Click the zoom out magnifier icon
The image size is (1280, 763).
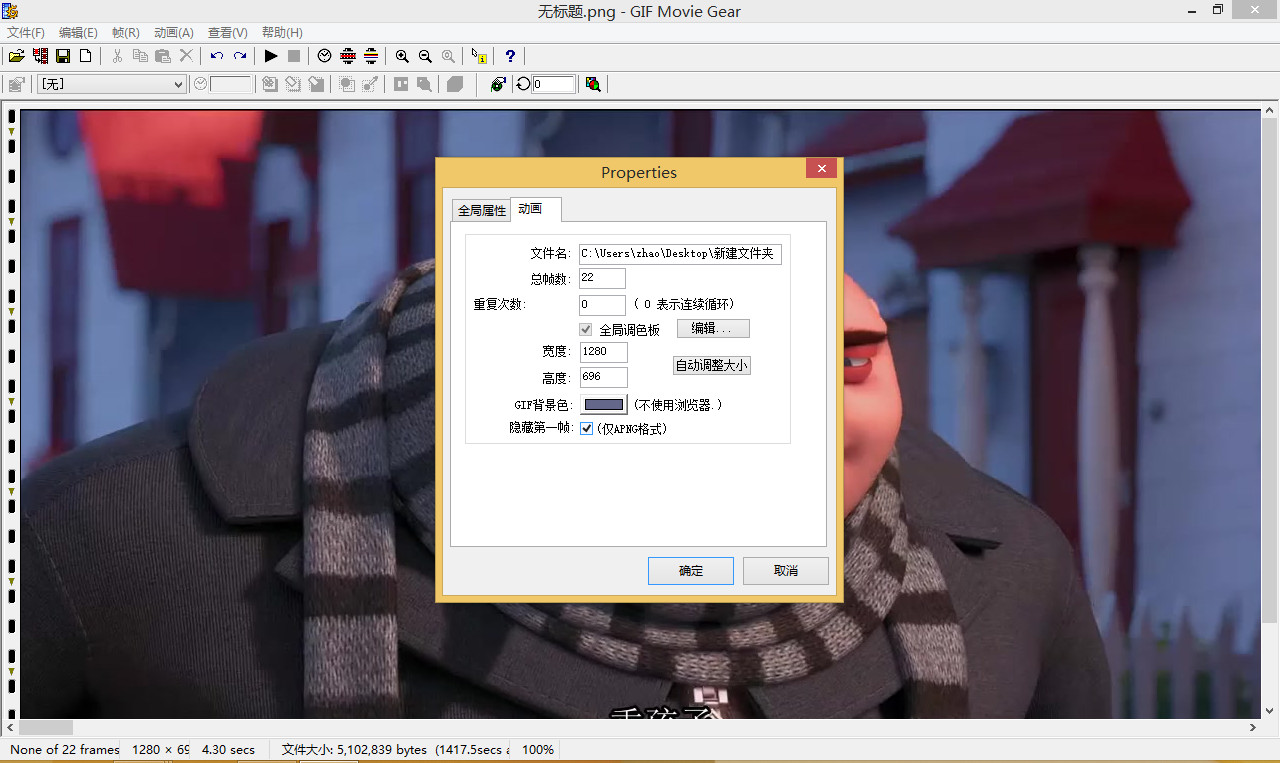[x=425, y=56]
